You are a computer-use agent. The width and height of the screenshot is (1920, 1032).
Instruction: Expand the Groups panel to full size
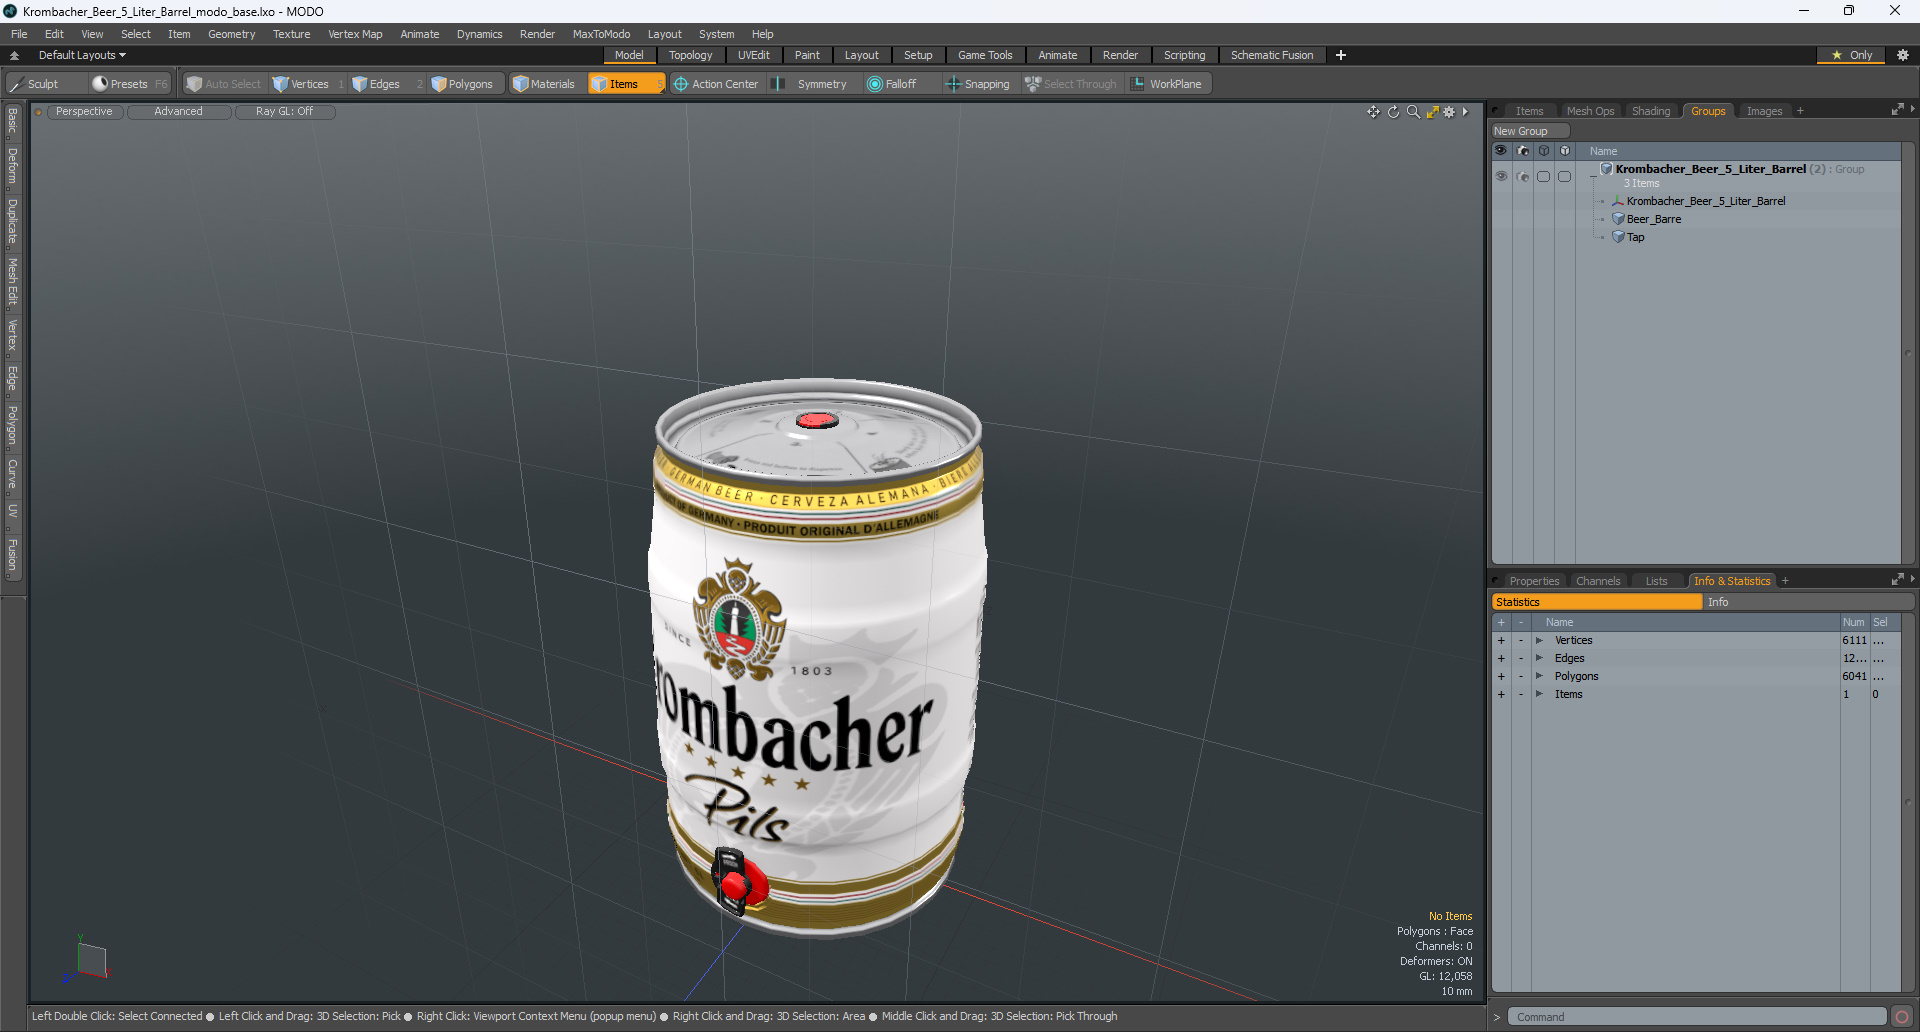pos(1897,110)
